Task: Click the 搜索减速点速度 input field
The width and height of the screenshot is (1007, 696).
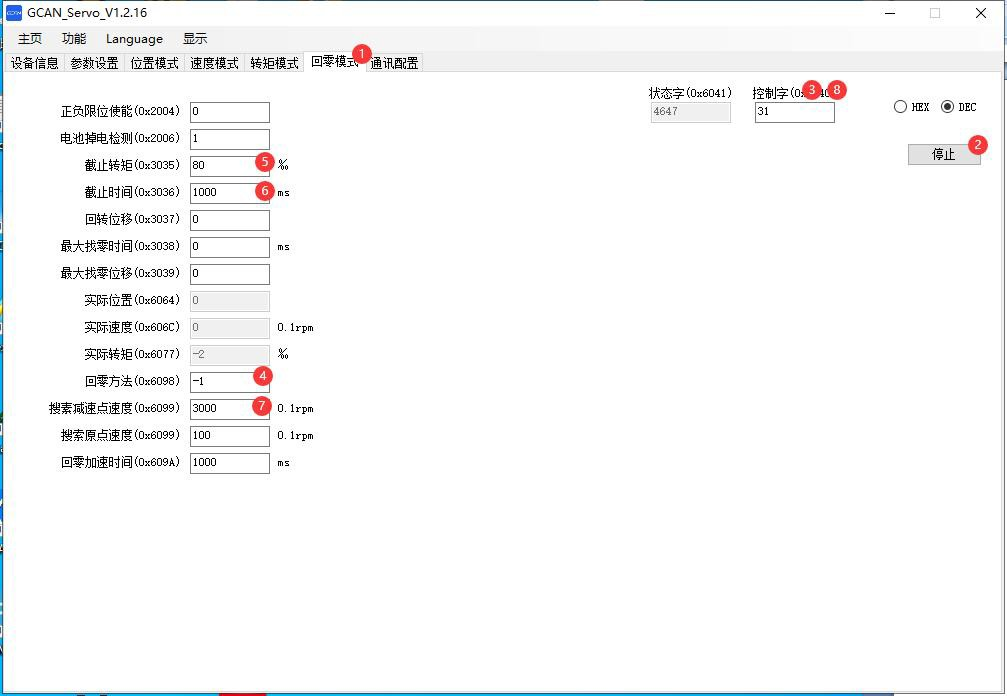Action: coord(220,408)
